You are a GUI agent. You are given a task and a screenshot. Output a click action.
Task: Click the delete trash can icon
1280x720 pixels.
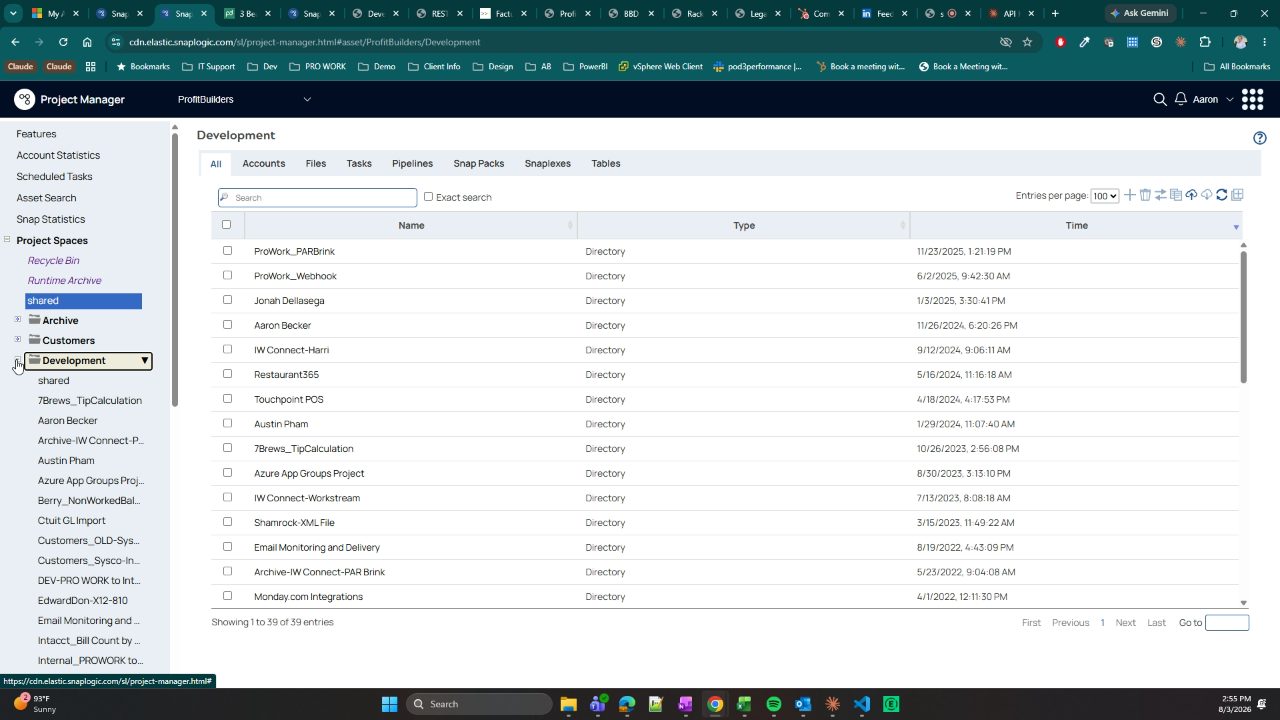pos(1146,195)
